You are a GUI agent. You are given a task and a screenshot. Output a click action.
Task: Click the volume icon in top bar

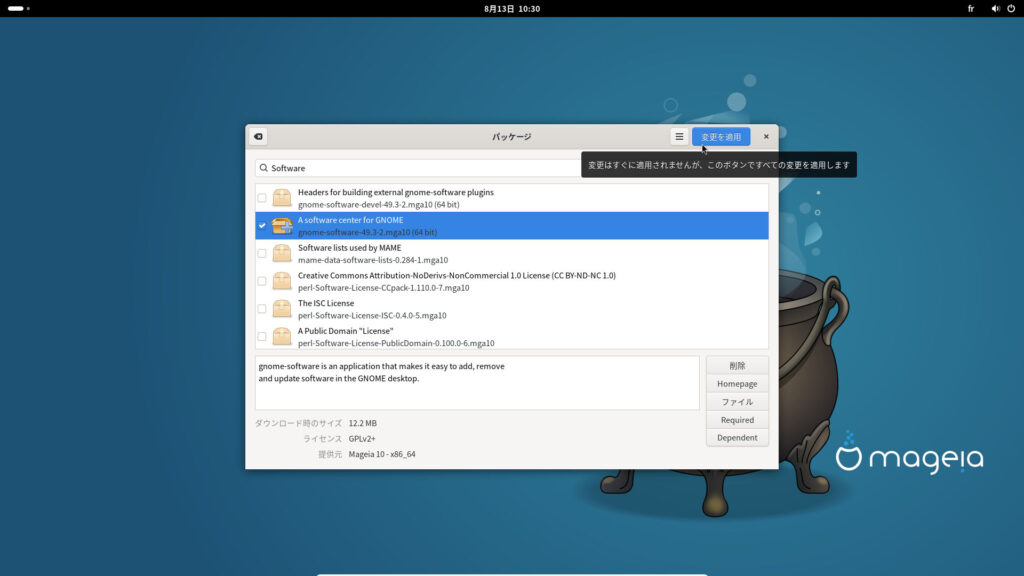click(995, 8)
